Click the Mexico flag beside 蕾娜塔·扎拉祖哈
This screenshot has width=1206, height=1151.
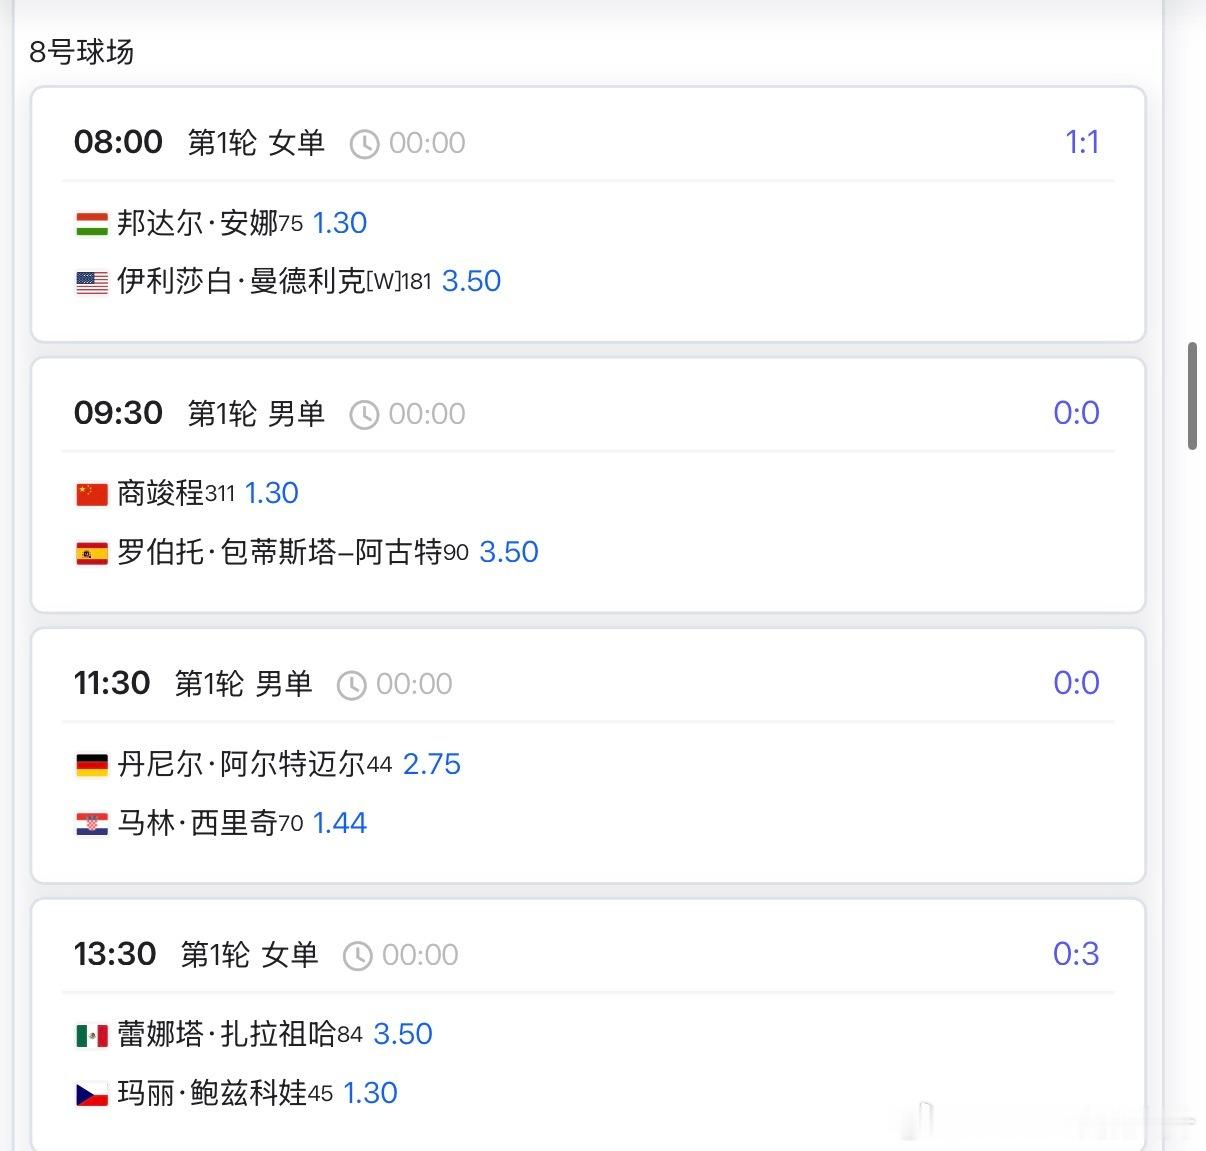point(92,1034)
